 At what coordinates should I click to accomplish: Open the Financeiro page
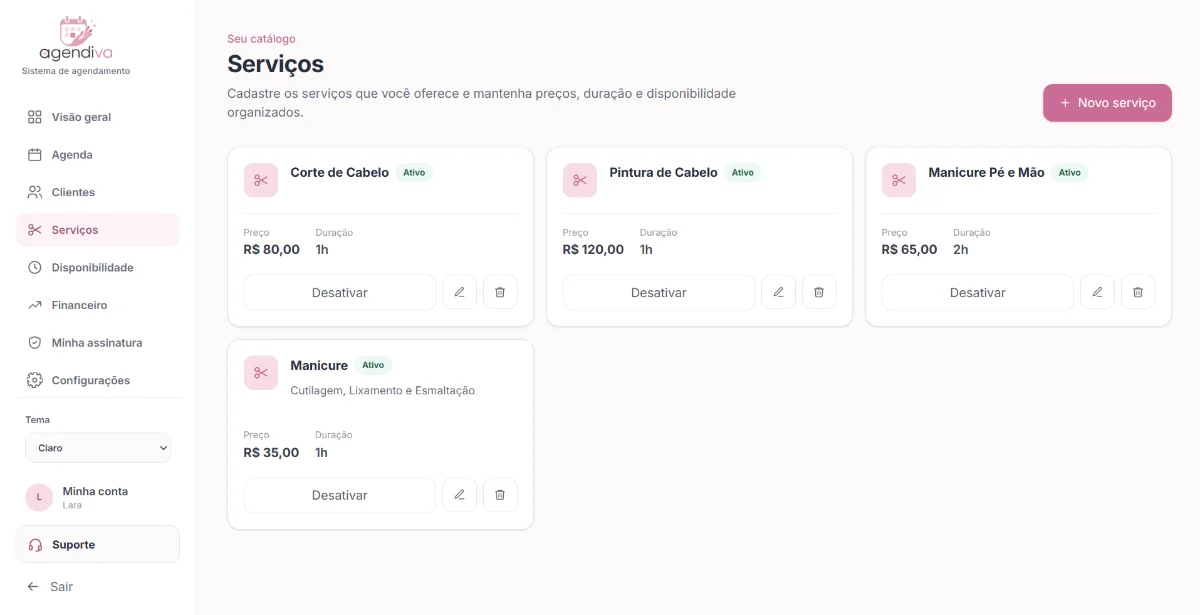pyautogui.click(x=98, y=305)
